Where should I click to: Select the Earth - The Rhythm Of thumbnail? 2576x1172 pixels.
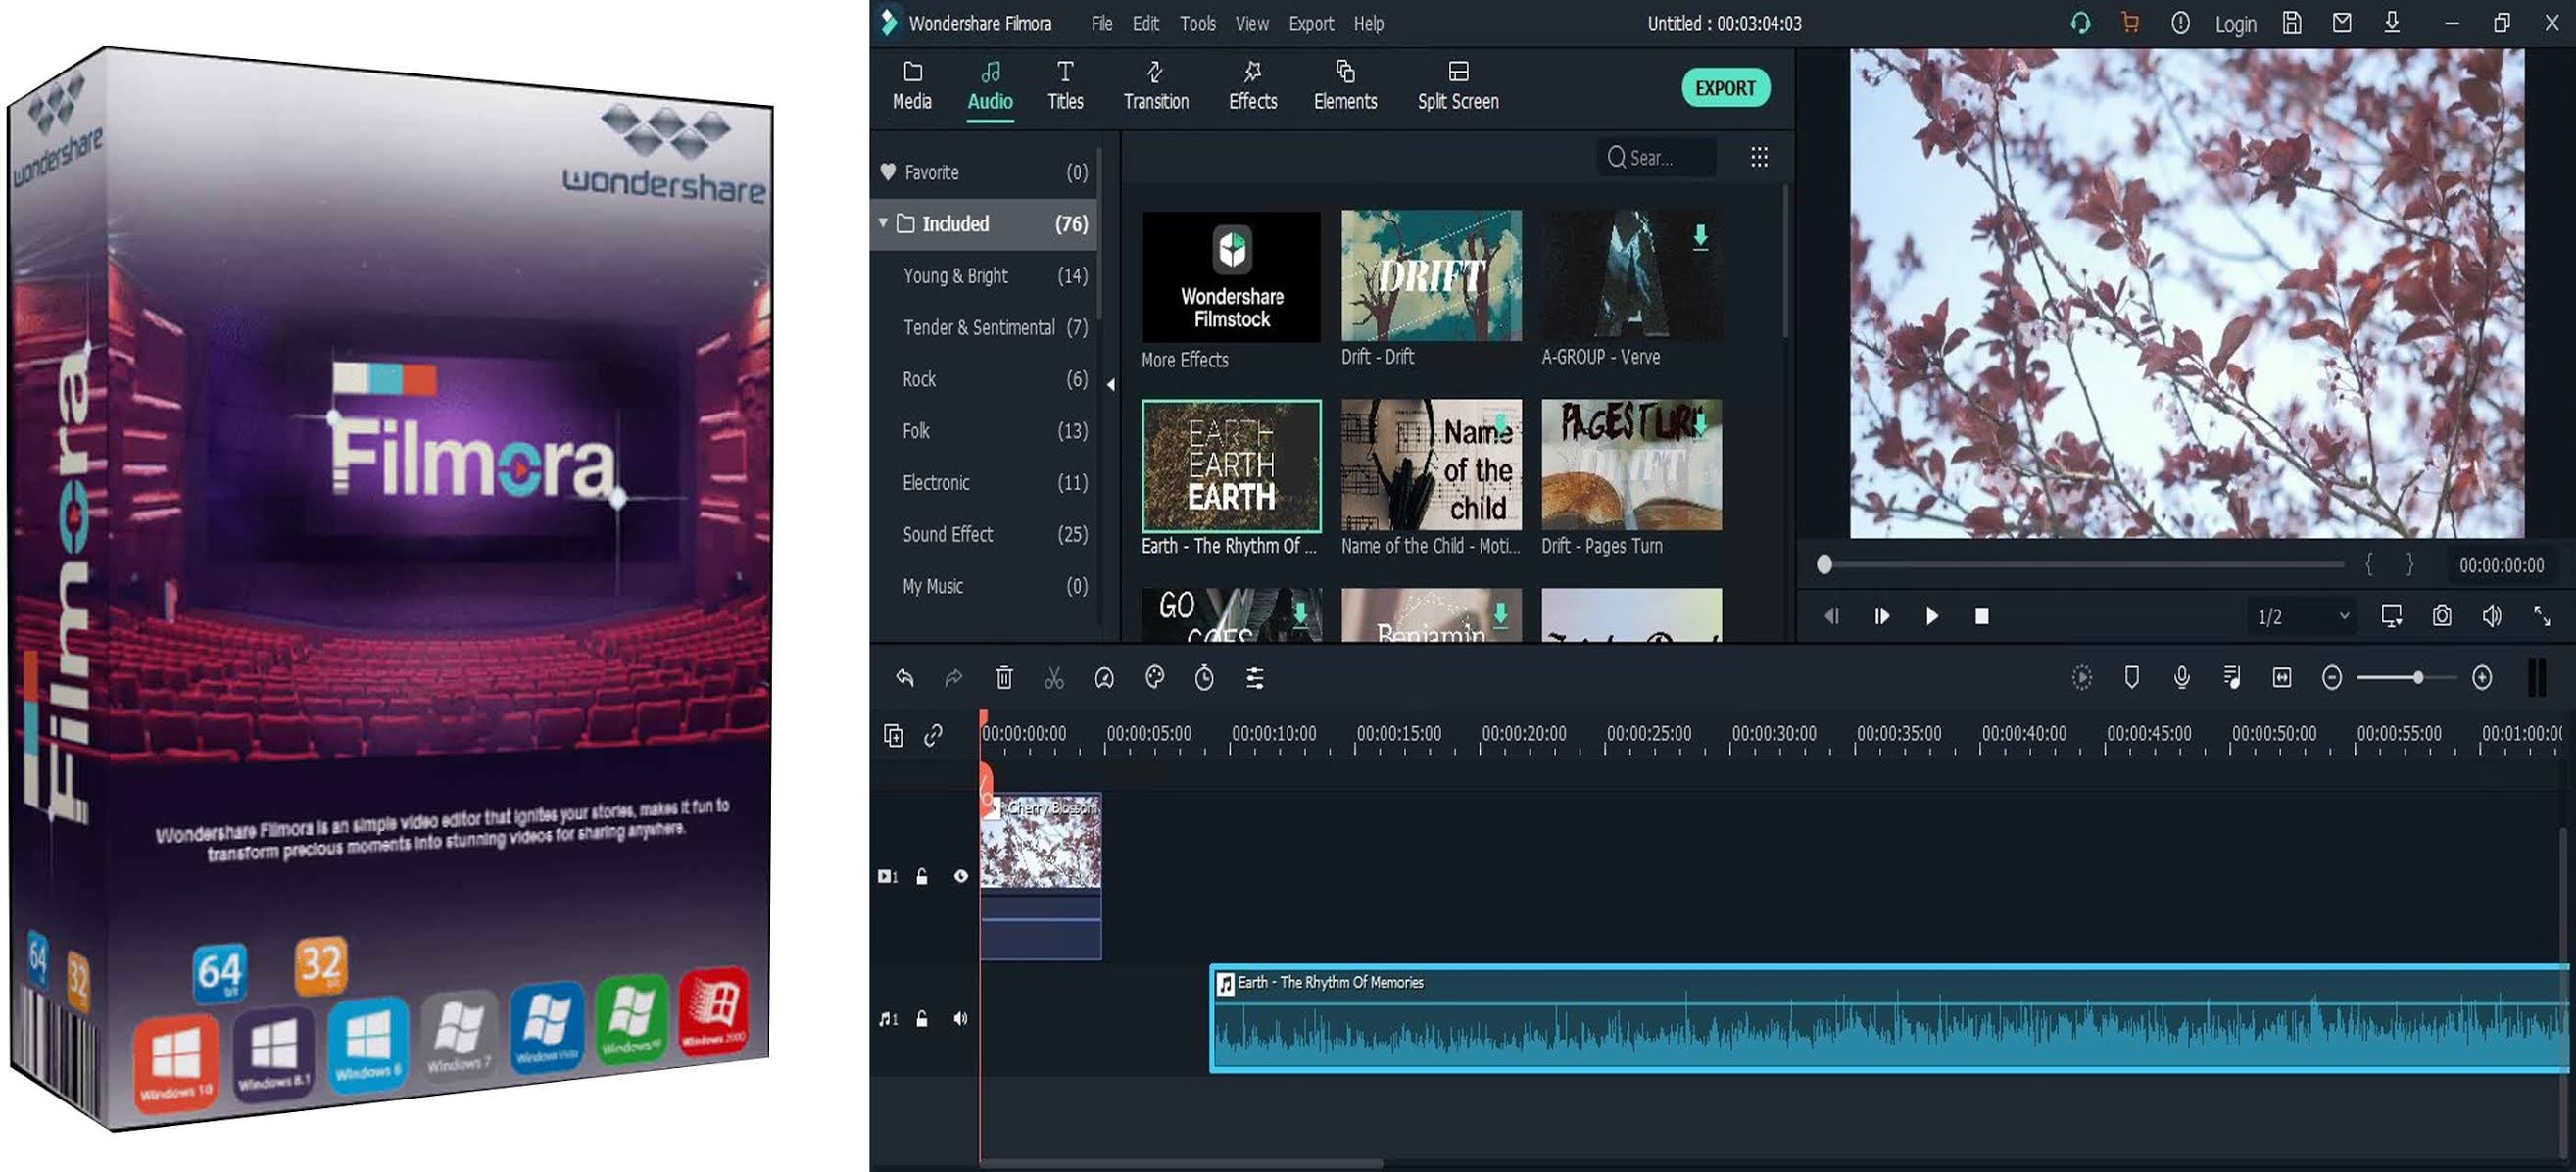1231,466
